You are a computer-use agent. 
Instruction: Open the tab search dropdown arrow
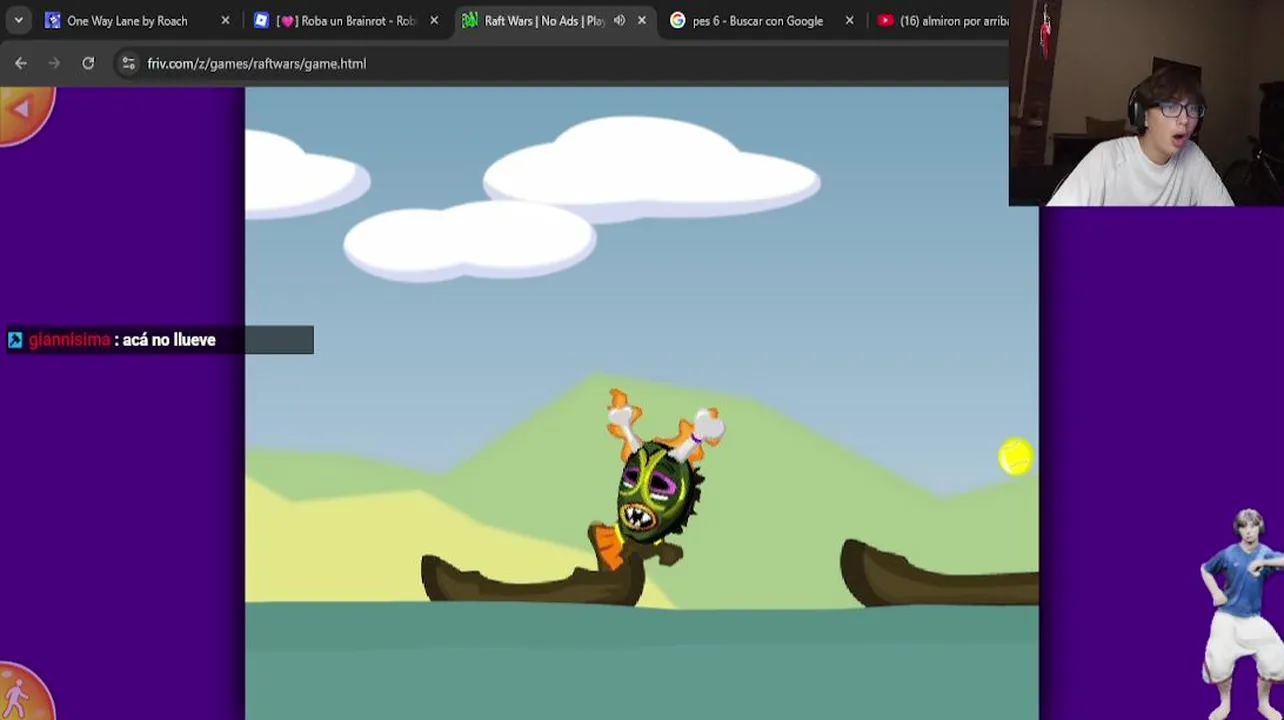point(18,20)
